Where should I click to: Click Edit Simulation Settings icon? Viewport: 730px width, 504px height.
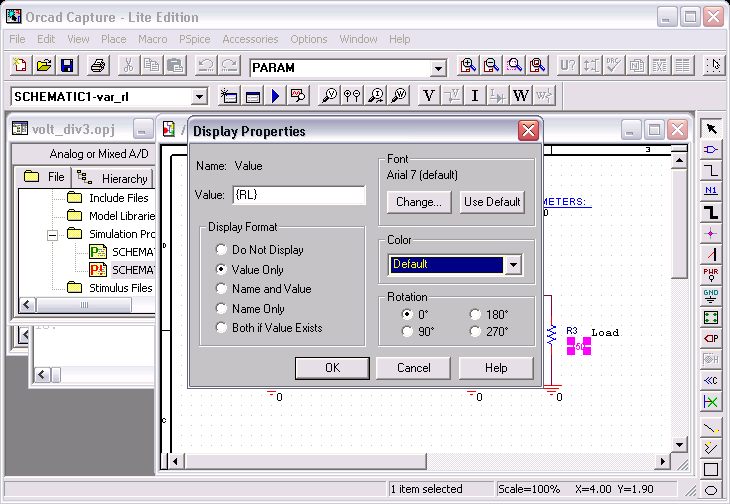253,96
